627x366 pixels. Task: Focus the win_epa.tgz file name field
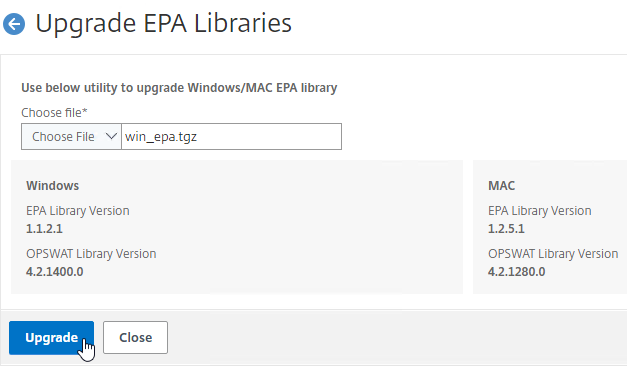tap(232, 137)
